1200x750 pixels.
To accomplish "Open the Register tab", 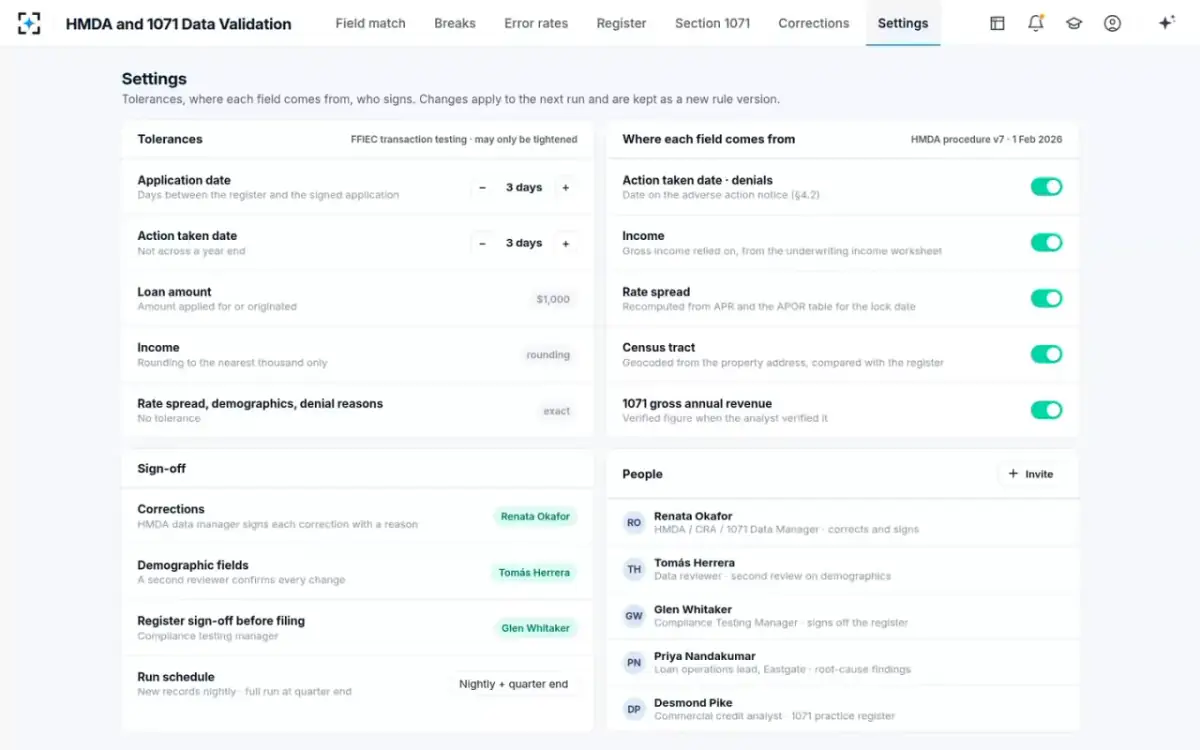I will tap(621, 23).
